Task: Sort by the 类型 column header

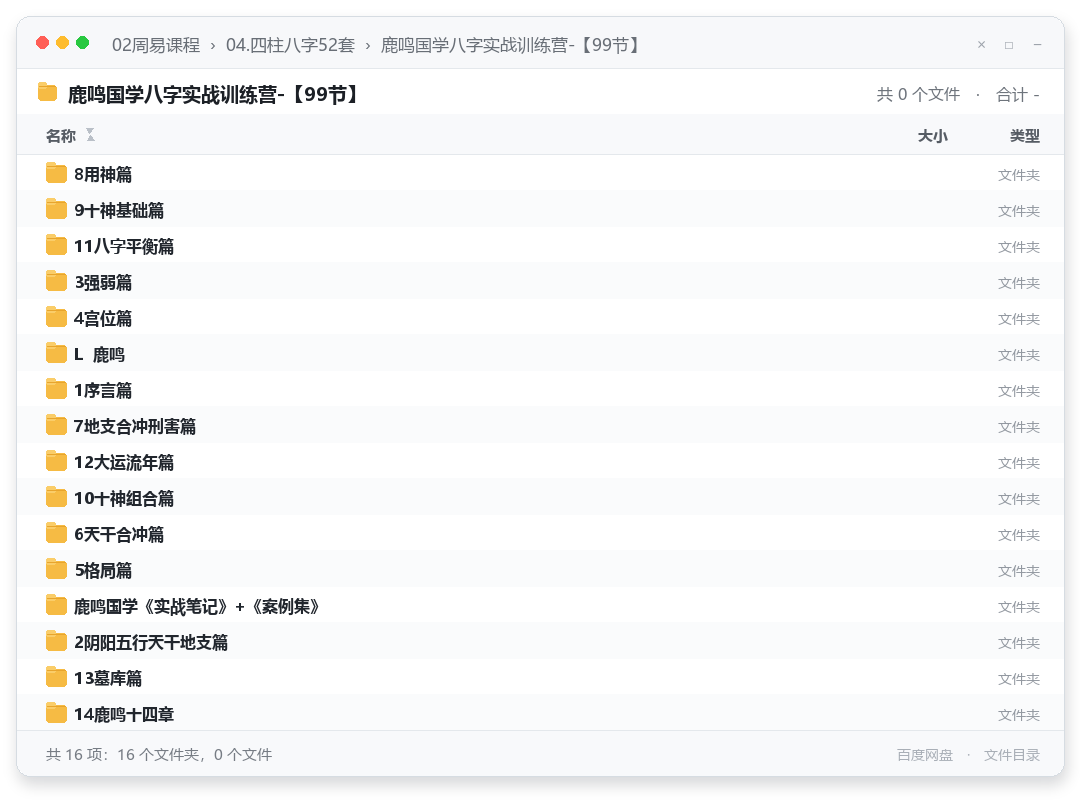Action: click(x=1024, y=136)
